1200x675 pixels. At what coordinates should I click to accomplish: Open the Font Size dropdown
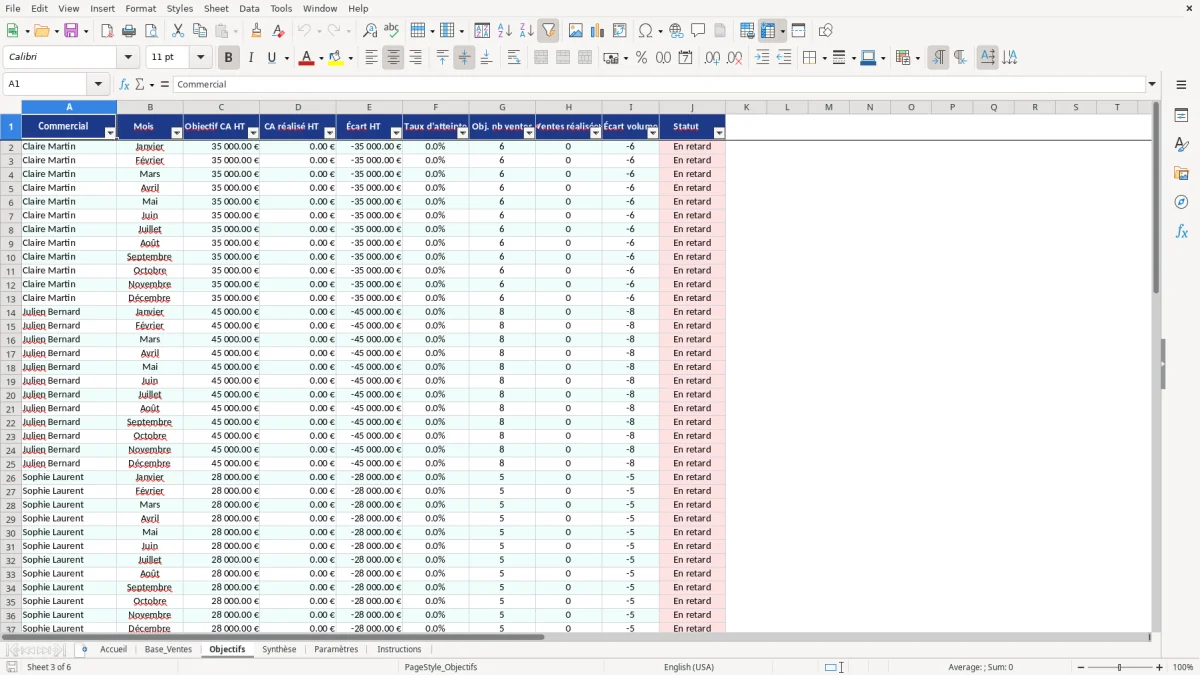click(200, 58)
